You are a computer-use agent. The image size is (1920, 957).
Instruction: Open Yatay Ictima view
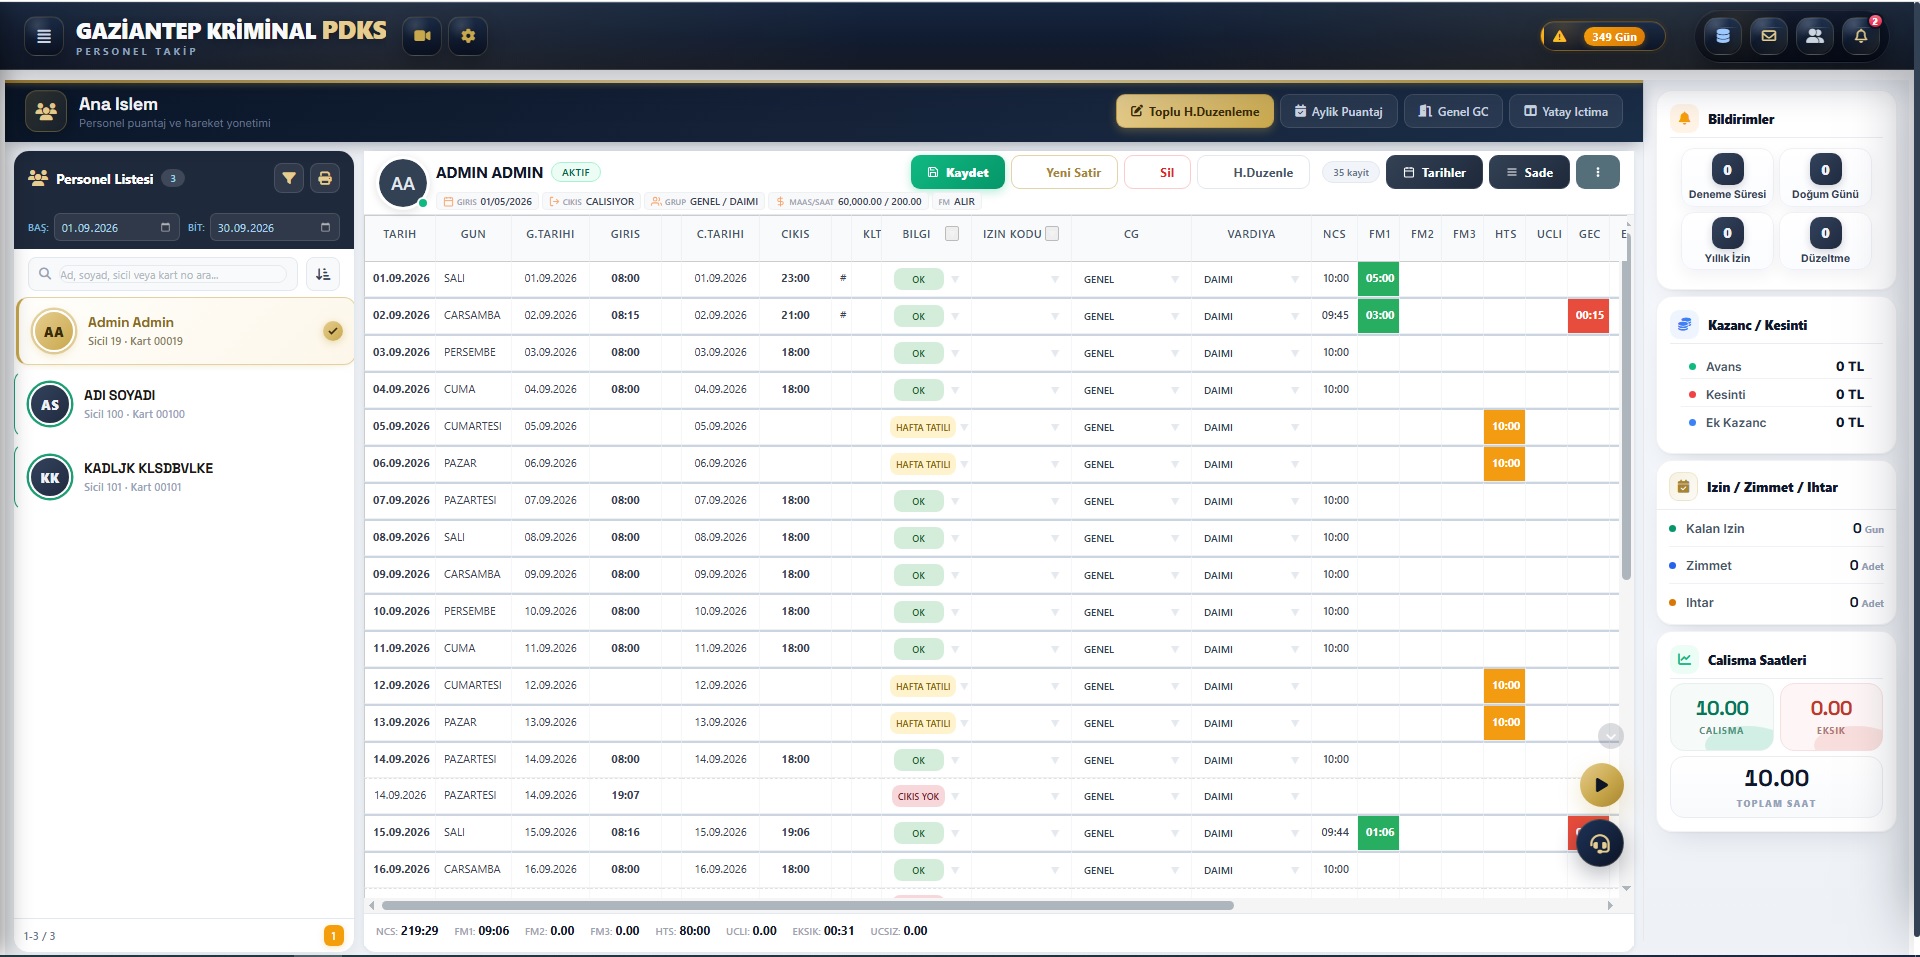point(1566,111)
